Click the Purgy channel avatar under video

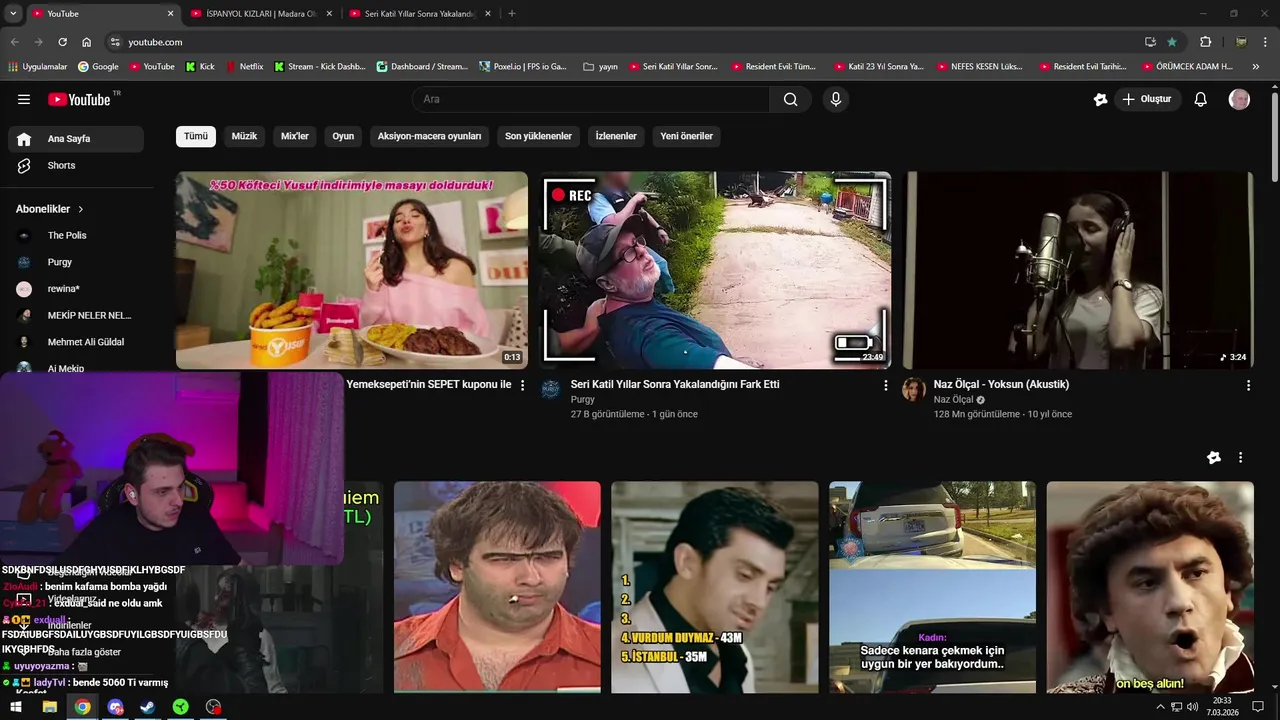click(551, 389)
